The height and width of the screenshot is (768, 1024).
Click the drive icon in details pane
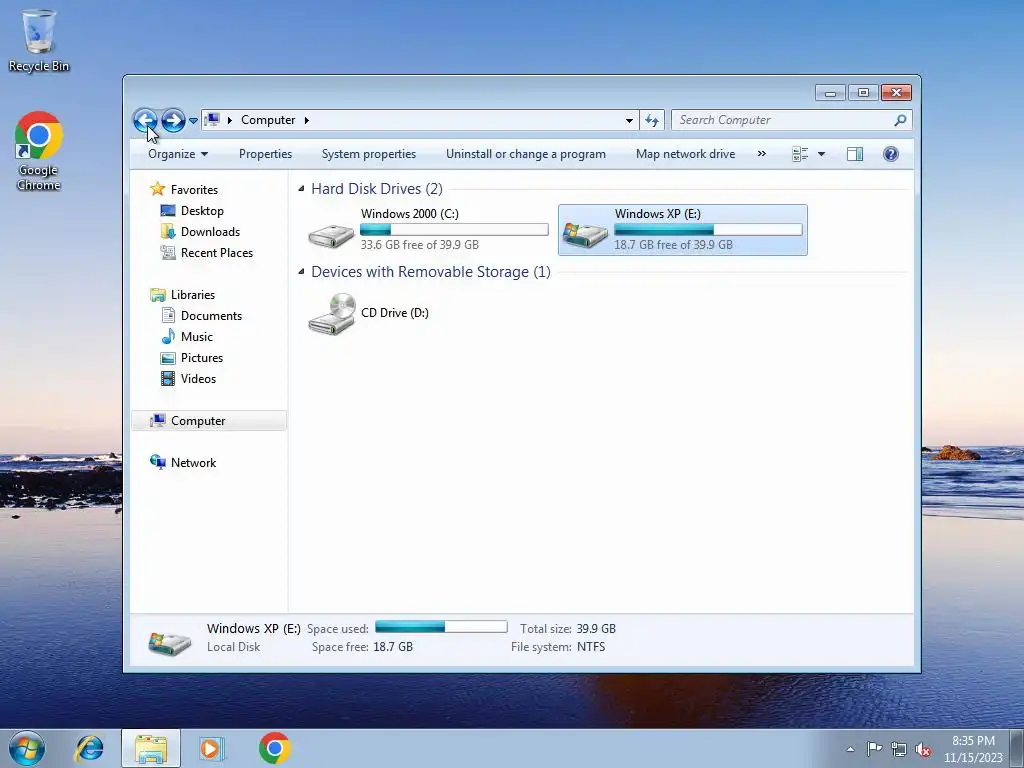(170, 643)
